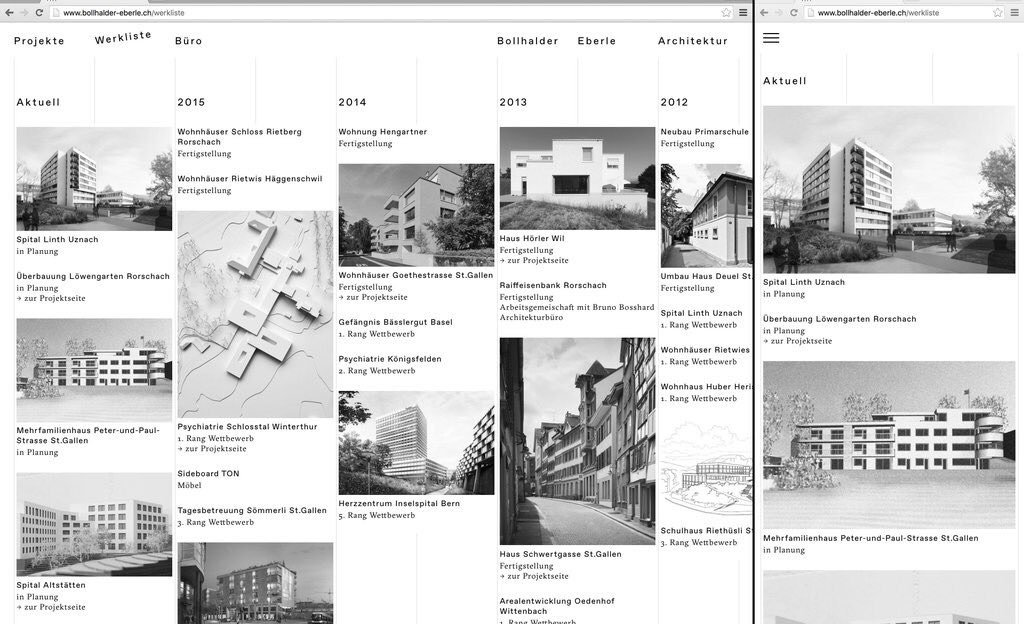The image size is (1024, 624).
Task: Follow 'zur Projektseite' under Spital Altstätten
Action: (51, 607)
